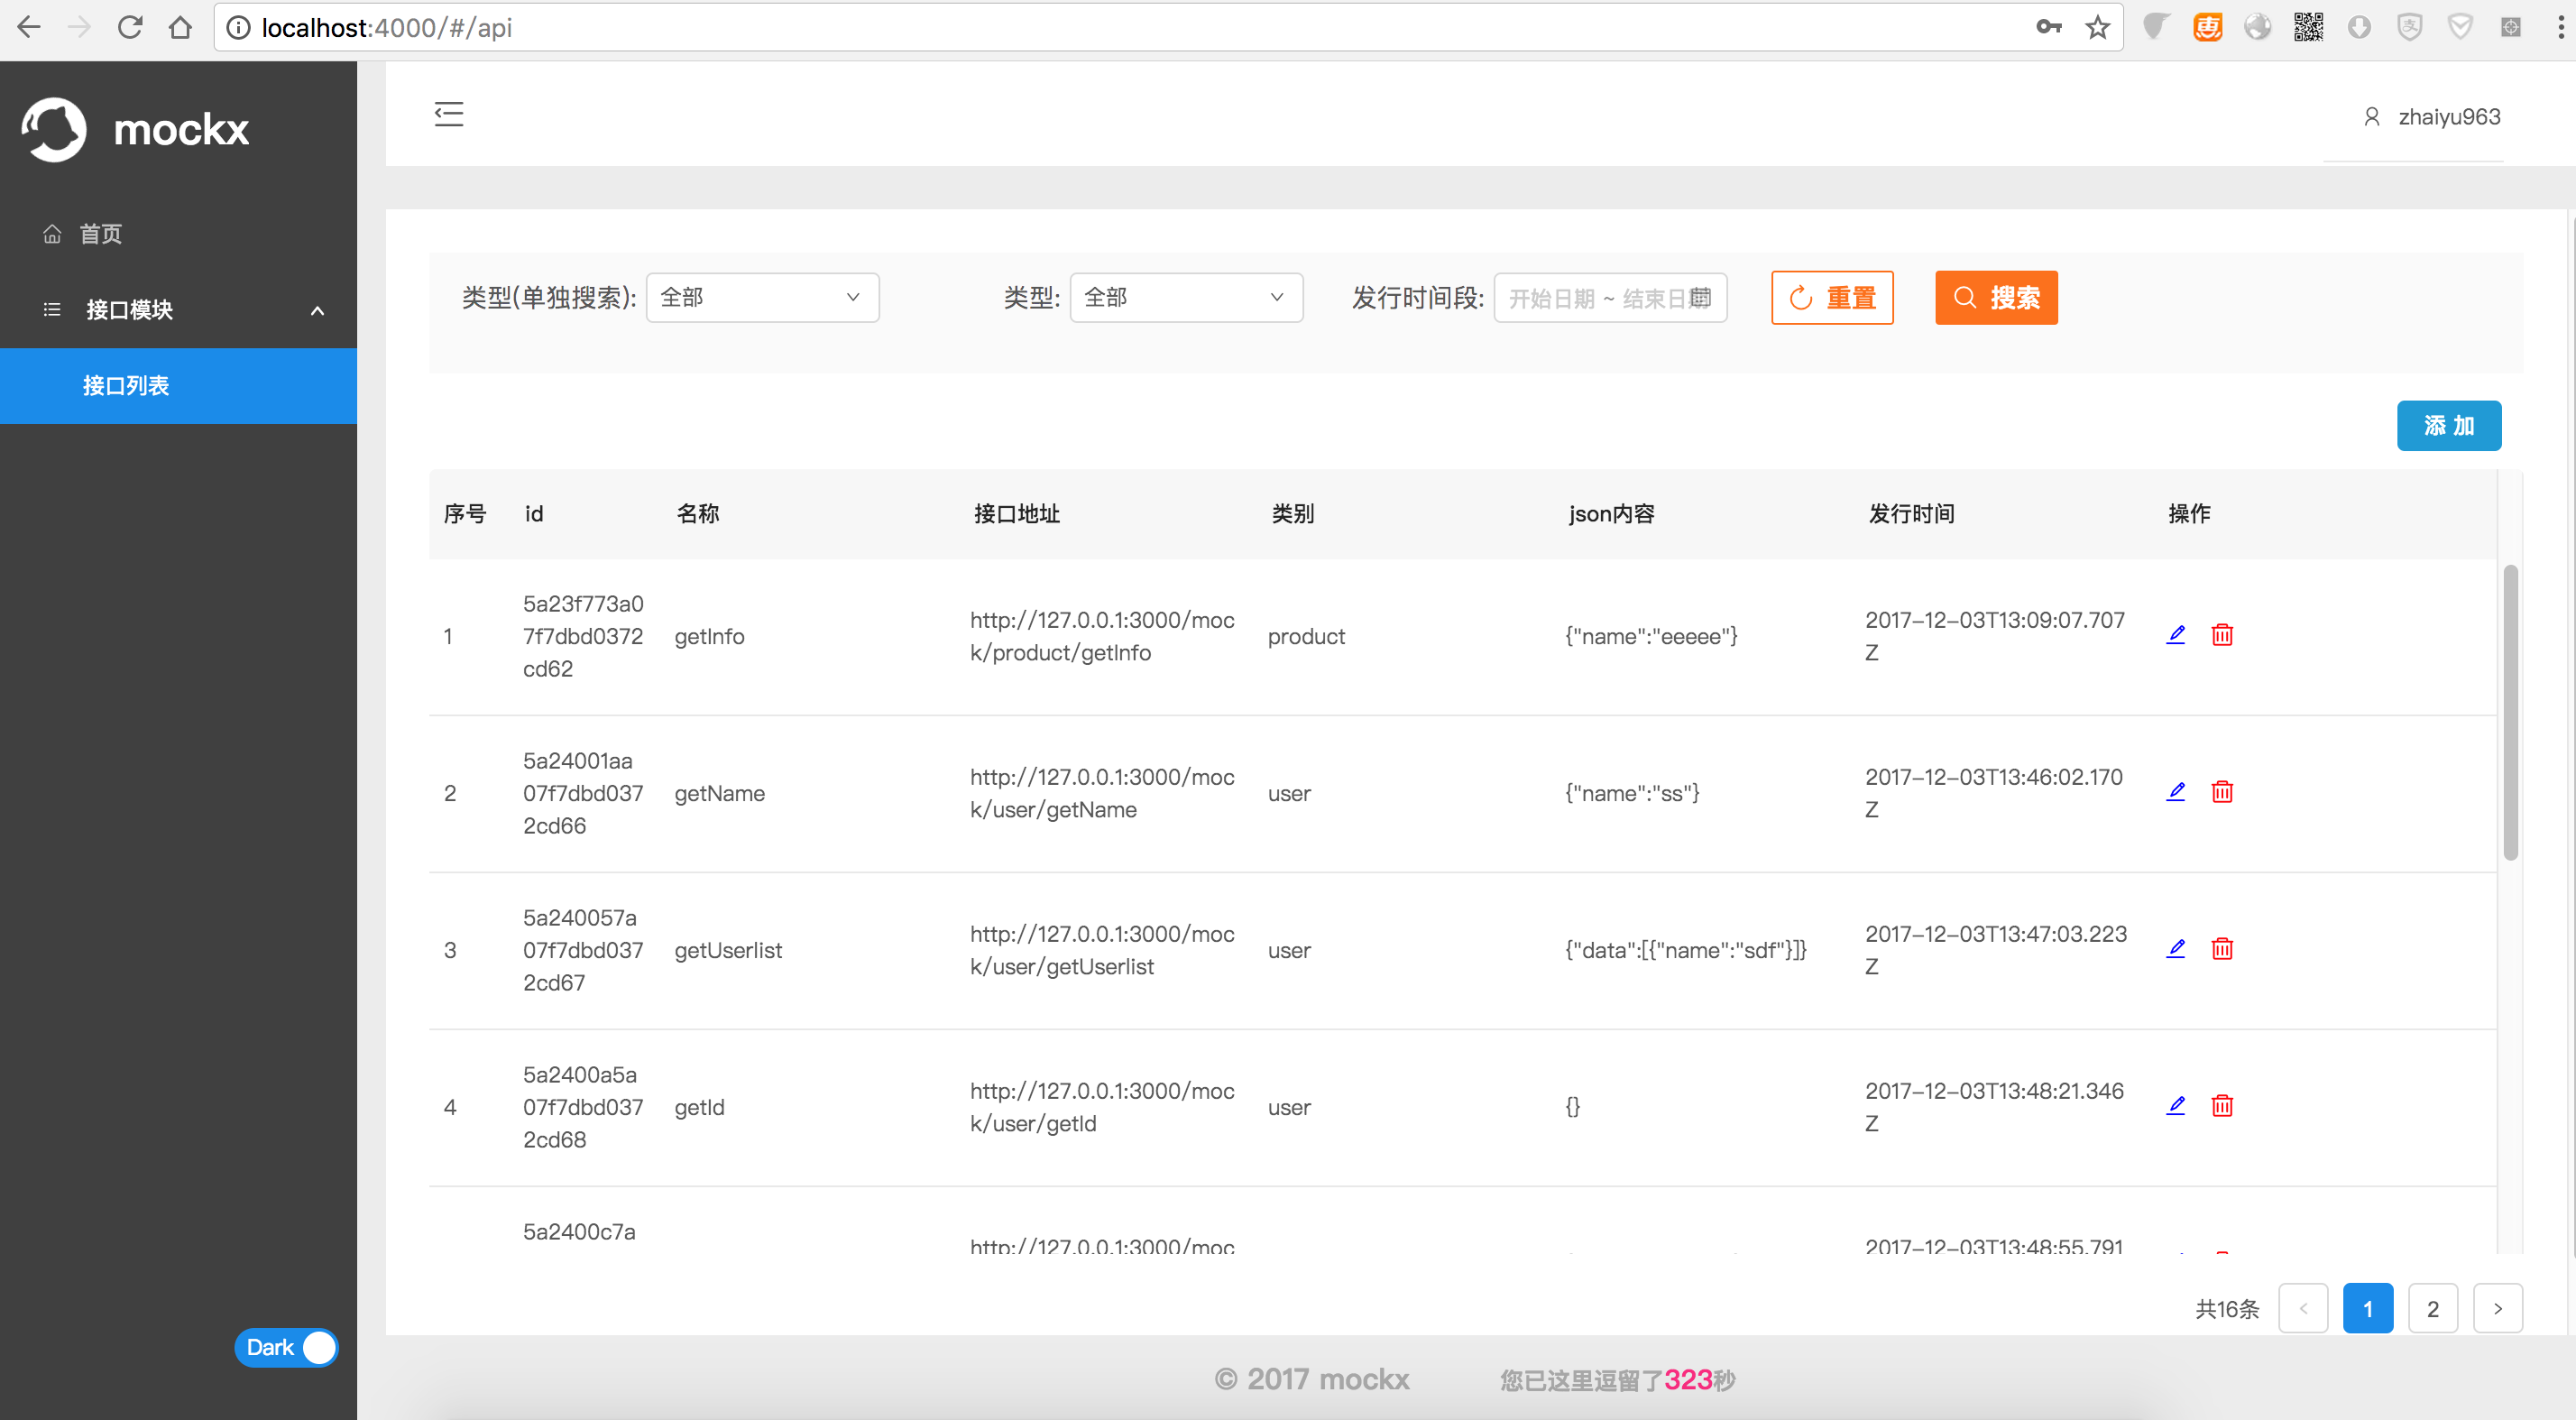
Task: Select 接口列表 menu item
Action: (126, 386)
